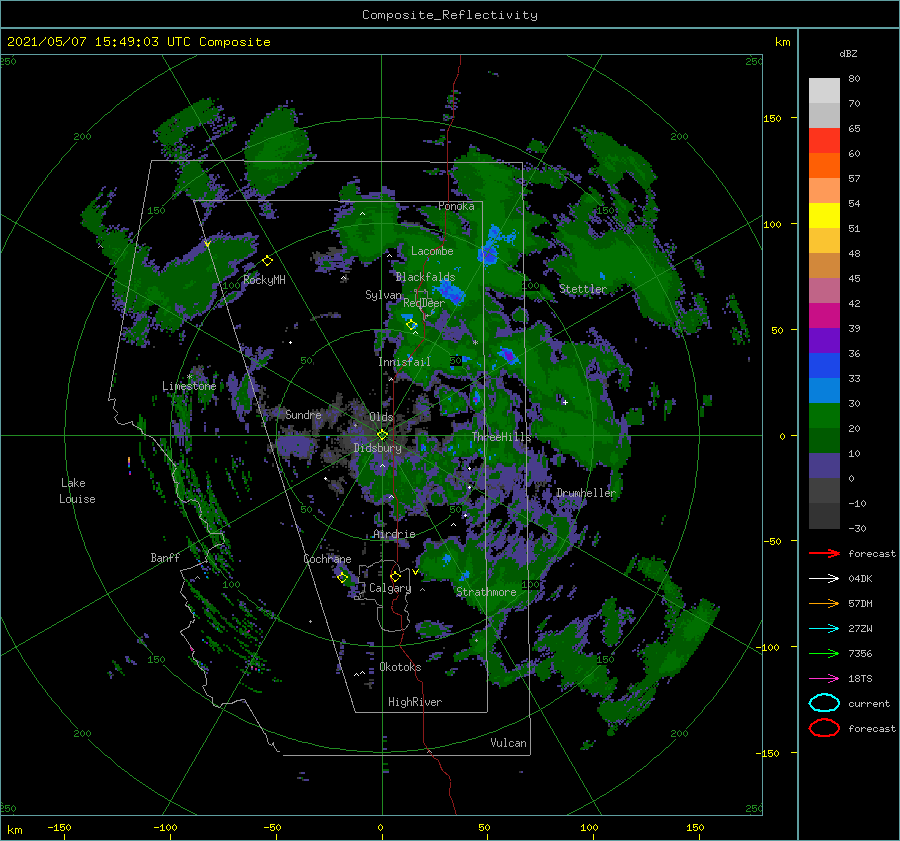
Task: Click the yellow diamond marker below RedDeer
Action: (x=412, y=325)
